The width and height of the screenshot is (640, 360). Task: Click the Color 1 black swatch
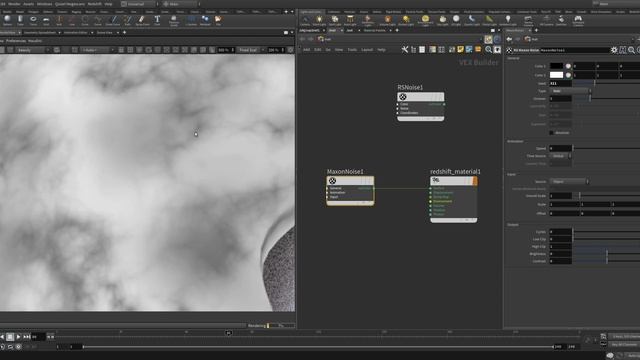(x=556, y=66)
